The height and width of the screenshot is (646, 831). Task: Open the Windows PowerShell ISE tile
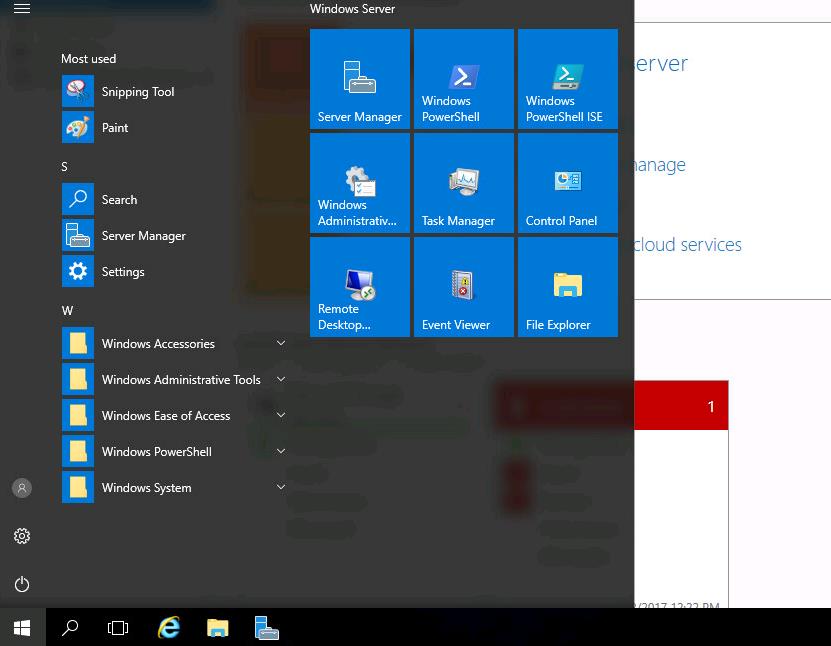568,79
